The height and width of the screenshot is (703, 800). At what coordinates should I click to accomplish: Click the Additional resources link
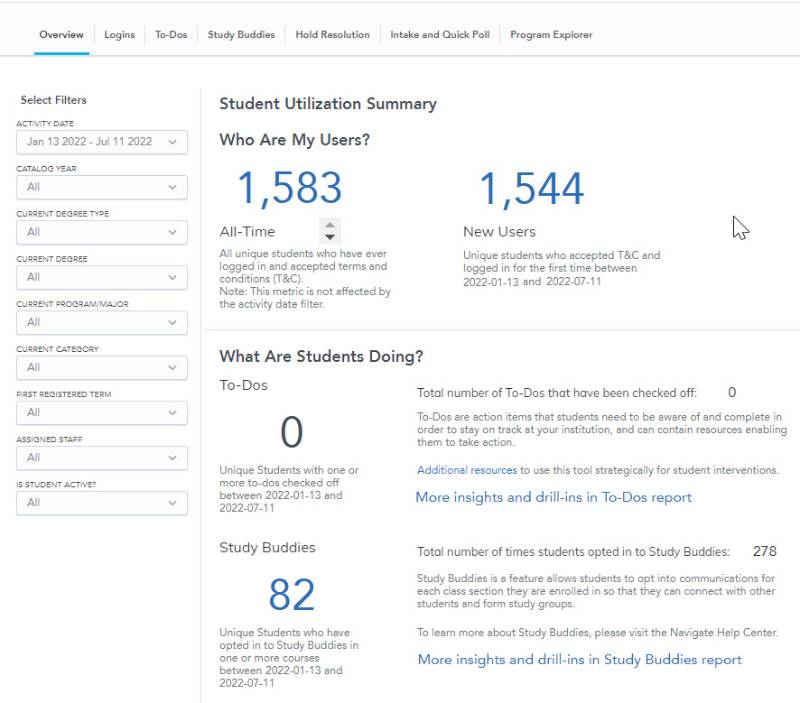click(466, 470)
